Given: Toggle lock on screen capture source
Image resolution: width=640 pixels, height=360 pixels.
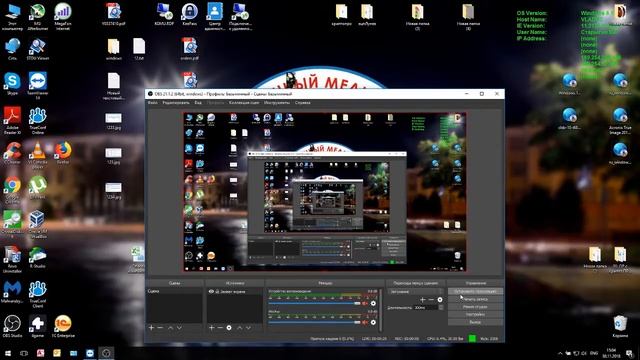Looking at the screenshot, I should coord(217,291).
